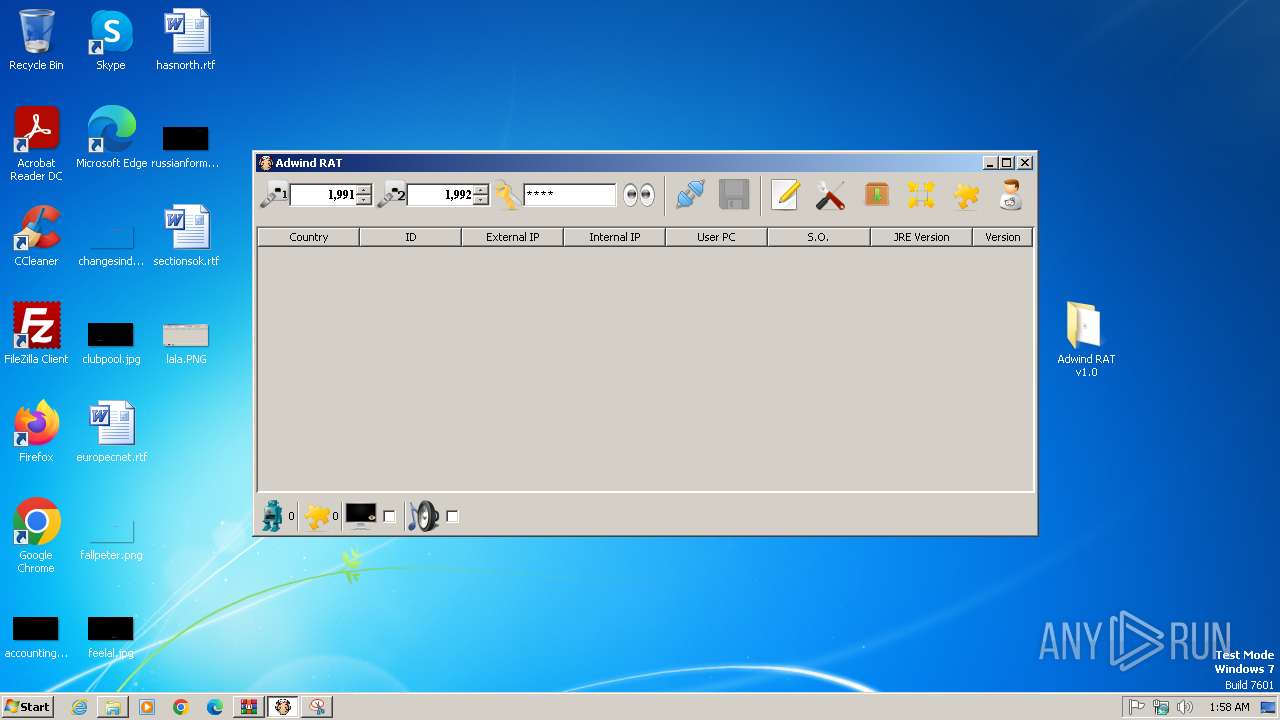Click the notepad pencil icon
Image resolution: width=1280 pixels, height=720 pixels.
[785, 195]
